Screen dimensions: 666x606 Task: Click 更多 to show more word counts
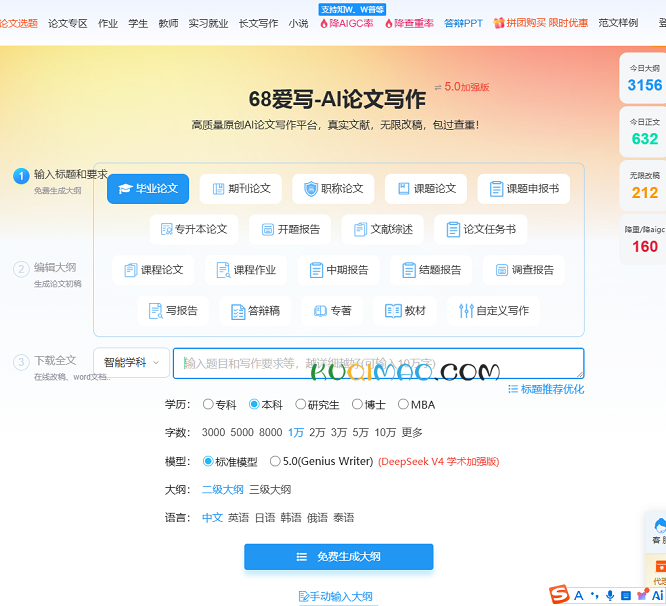tap(412, 432)
